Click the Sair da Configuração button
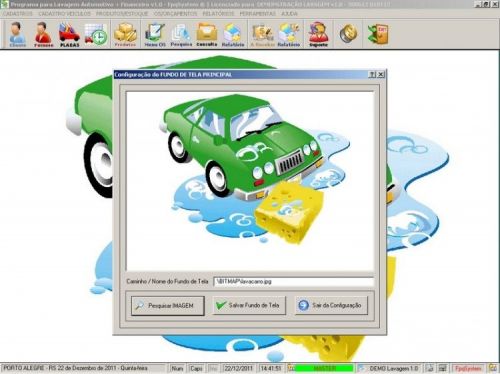Screen dimensions: 500x374 pyautogui.click(x=331, y=305)
